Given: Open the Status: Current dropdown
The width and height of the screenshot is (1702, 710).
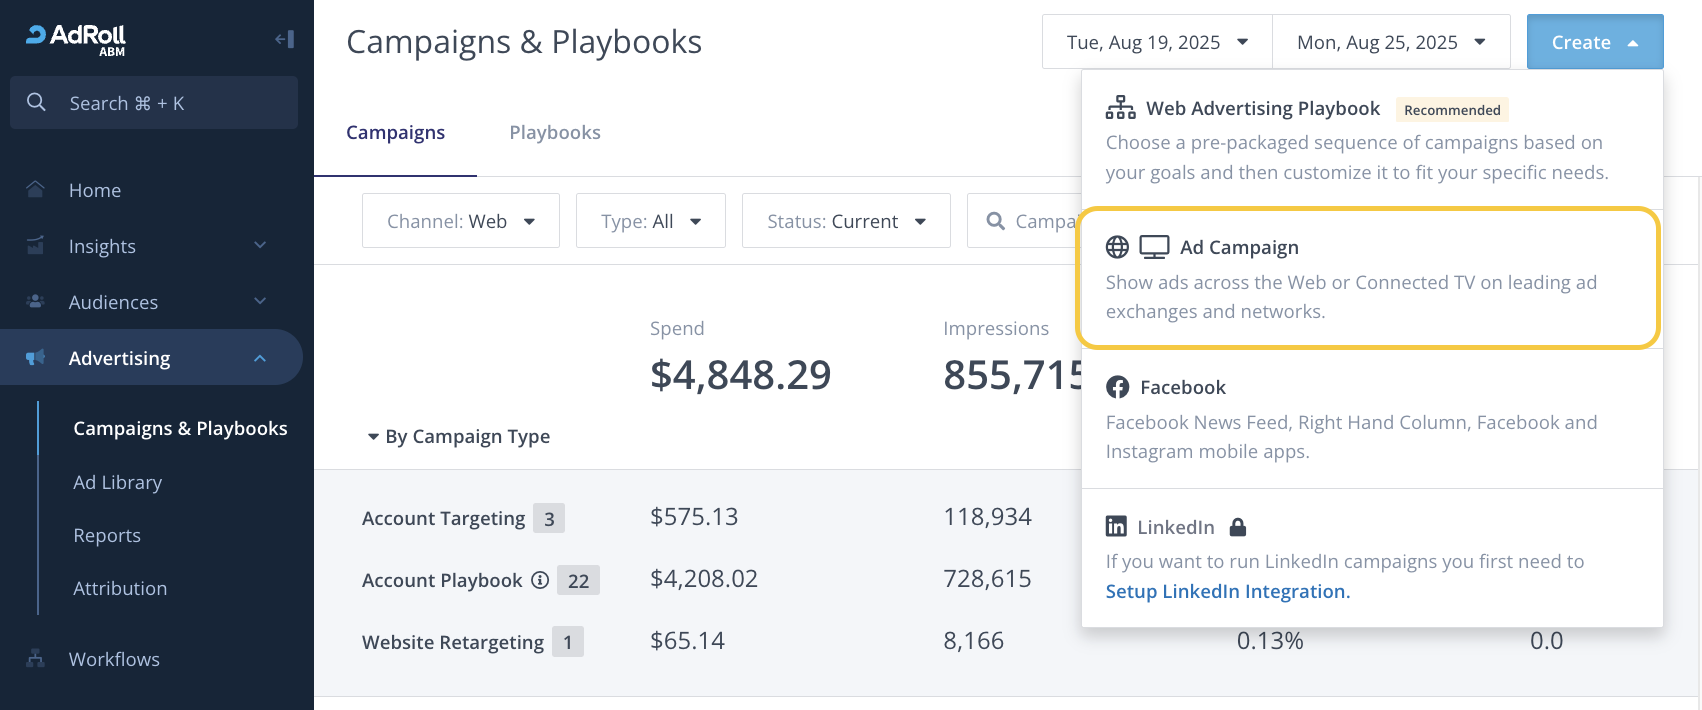Looking at the screenshot, I should 845,221.
